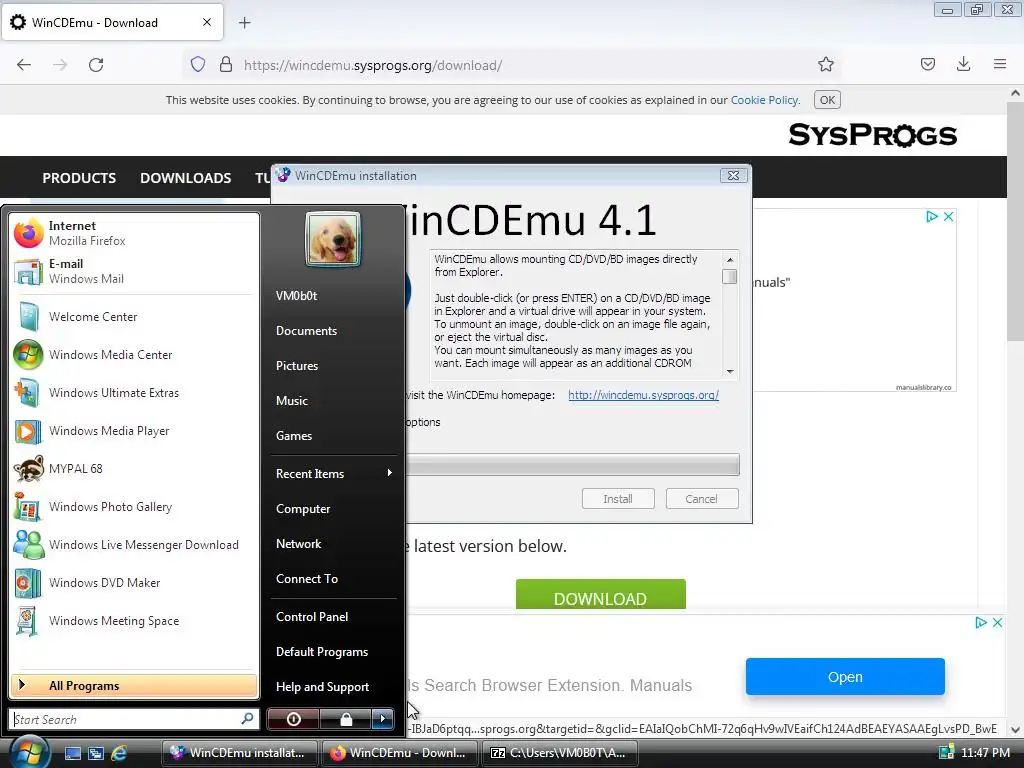Click the user account dog picture
Viewport: 1024px width, 768px height.
point(332,239)
